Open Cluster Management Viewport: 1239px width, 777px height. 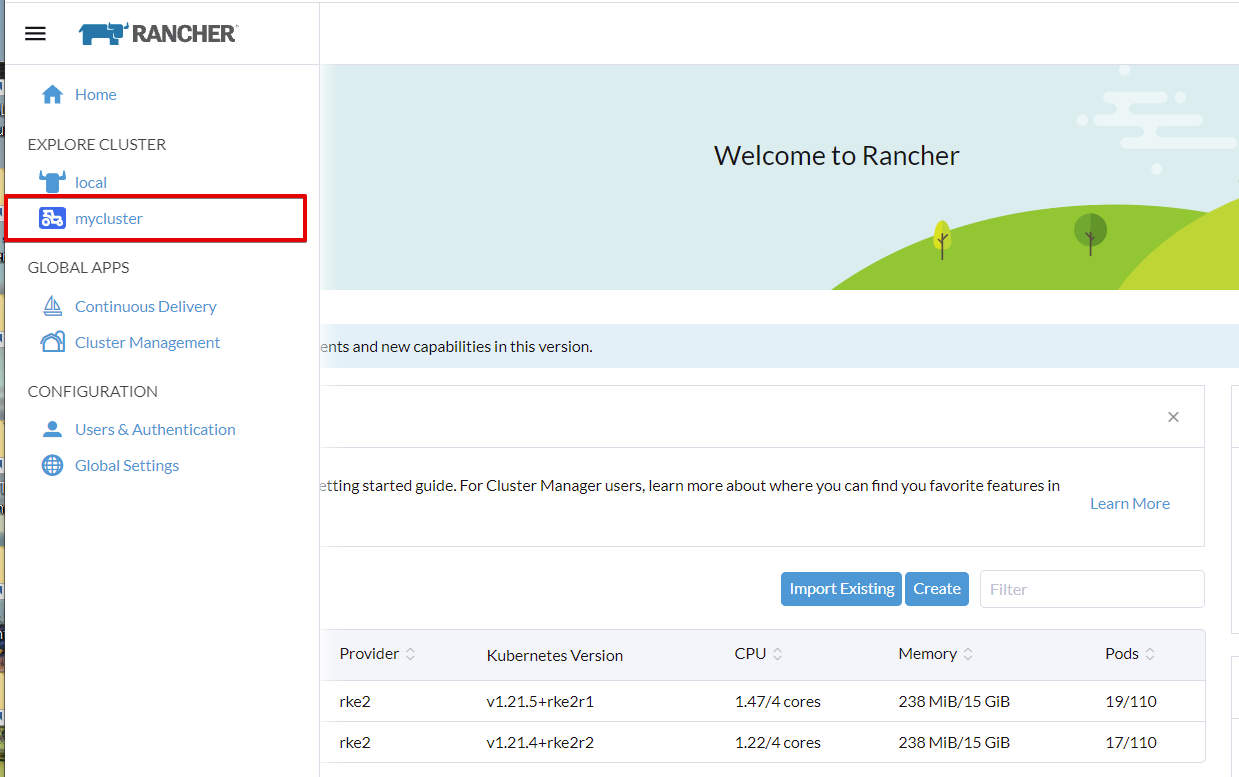click(x=148, y=342)
